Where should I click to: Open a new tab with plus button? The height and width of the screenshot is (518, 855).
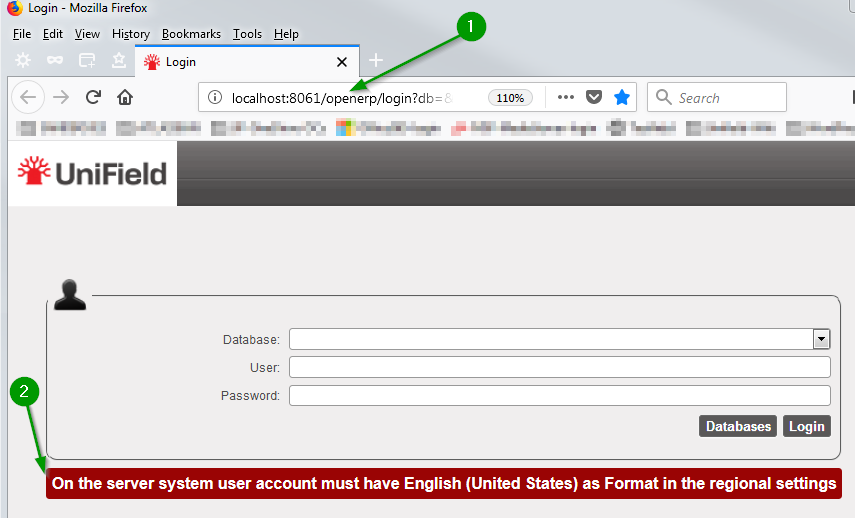376,61
